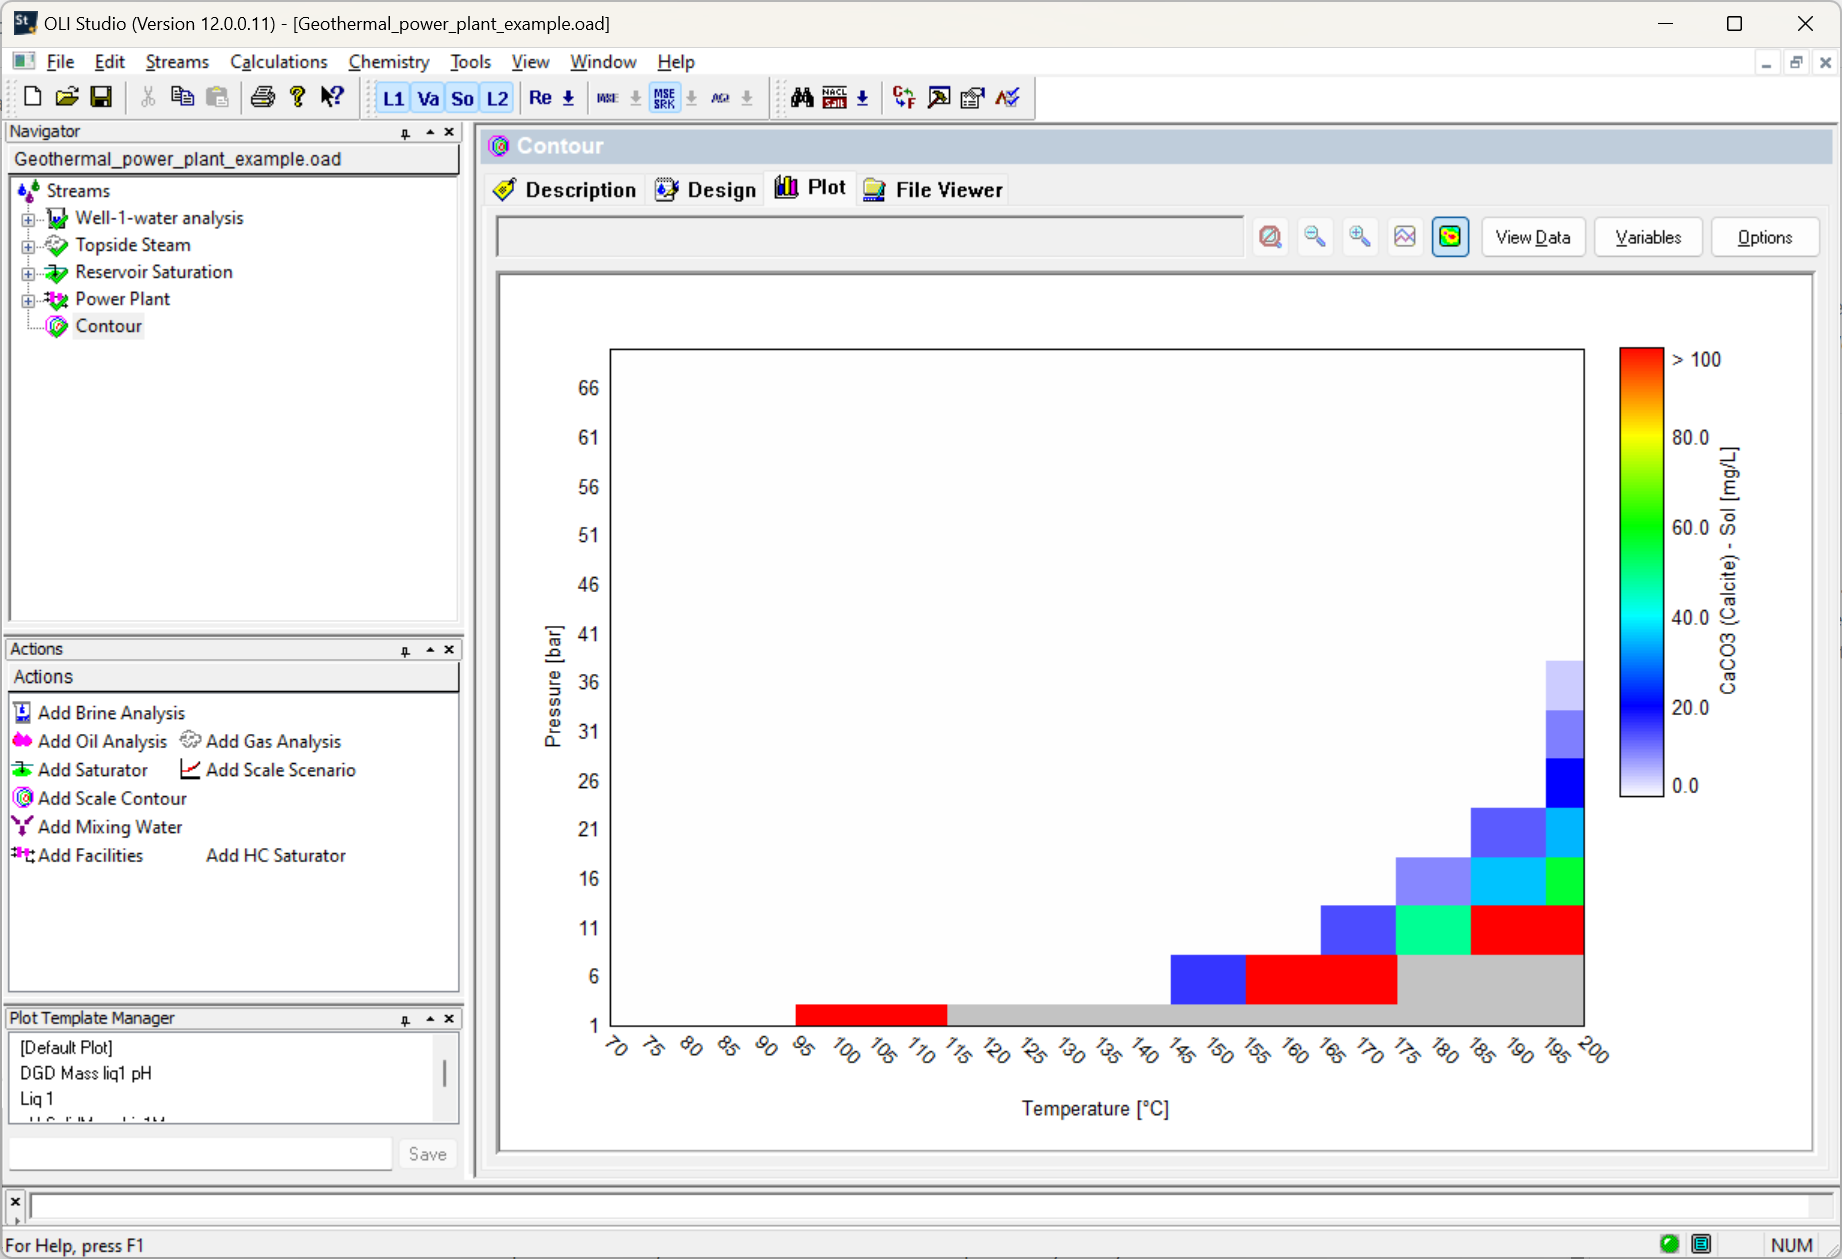Click the hammer tool toolbar icon

(x=939, y=97)
